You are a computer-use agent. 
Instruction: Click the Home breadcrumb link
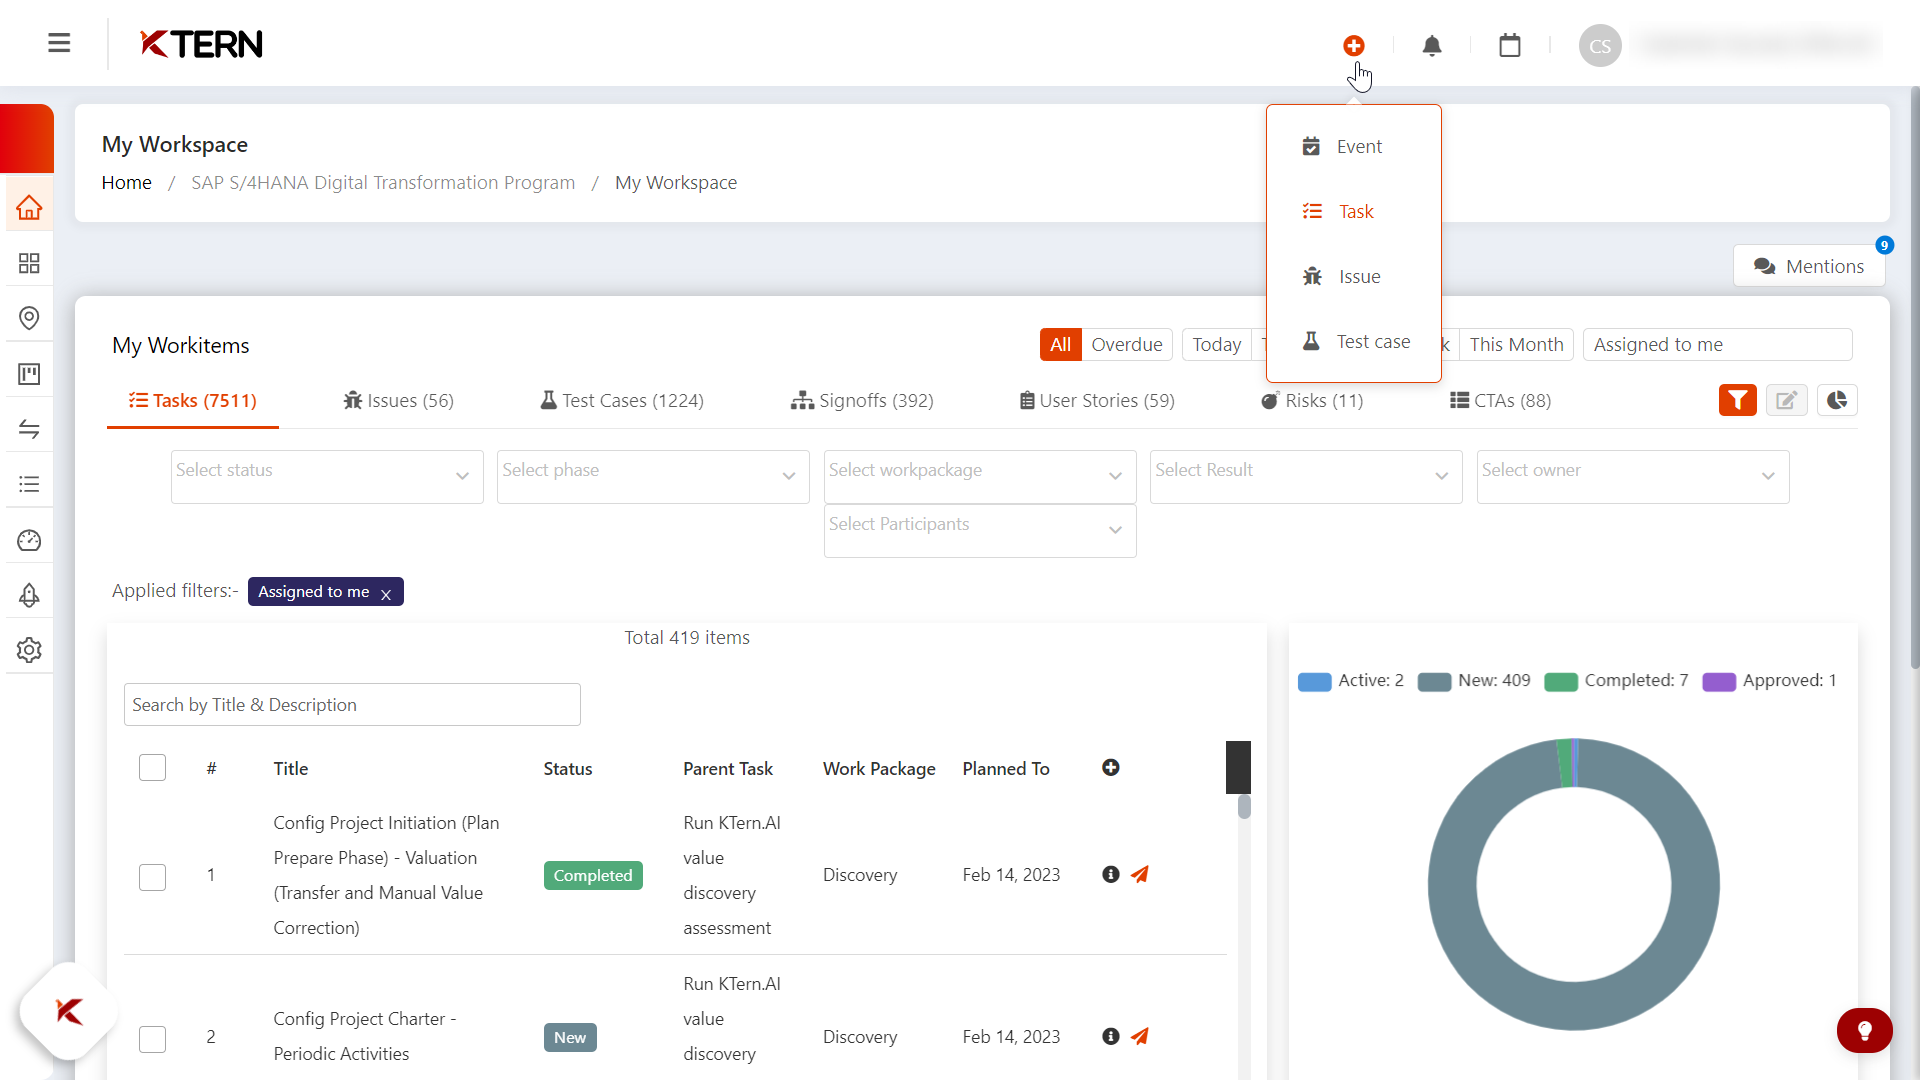(127, 183)
